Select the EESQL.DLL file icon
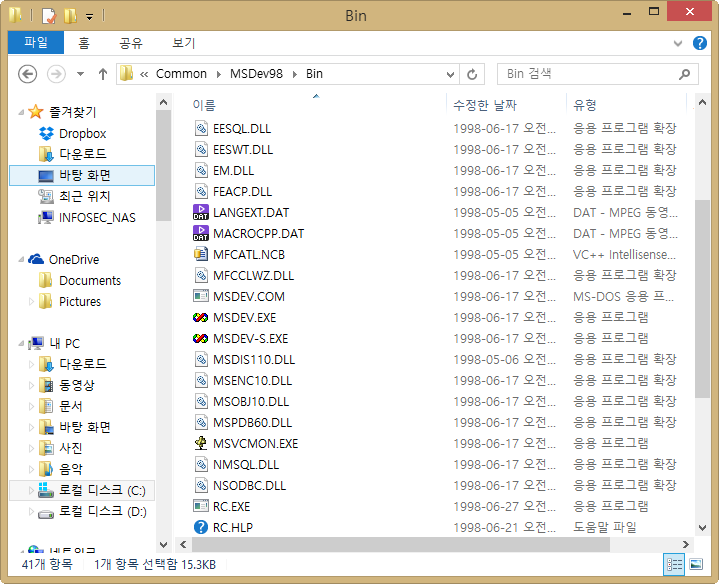 [x=201, y=128]
